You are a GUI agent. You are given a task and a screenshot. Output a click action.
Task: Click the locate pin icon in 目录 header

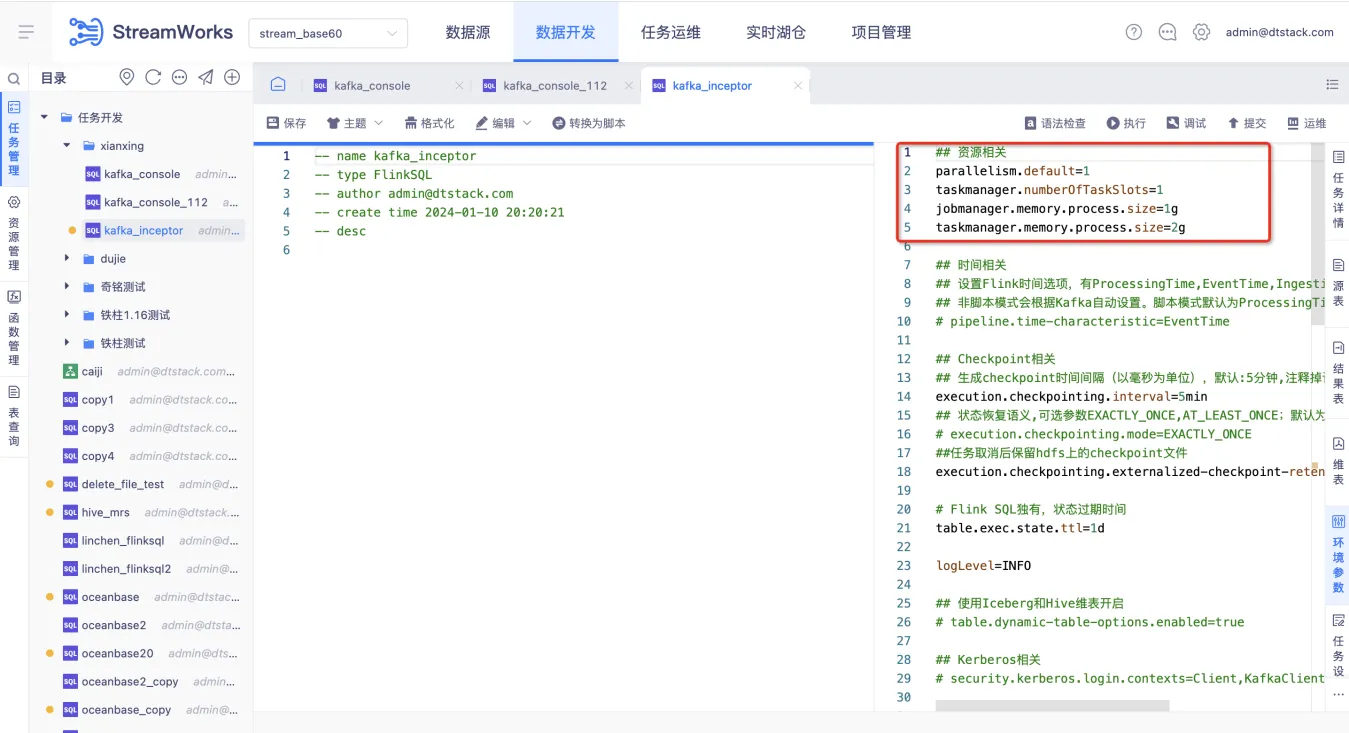(x=127, y=77)
